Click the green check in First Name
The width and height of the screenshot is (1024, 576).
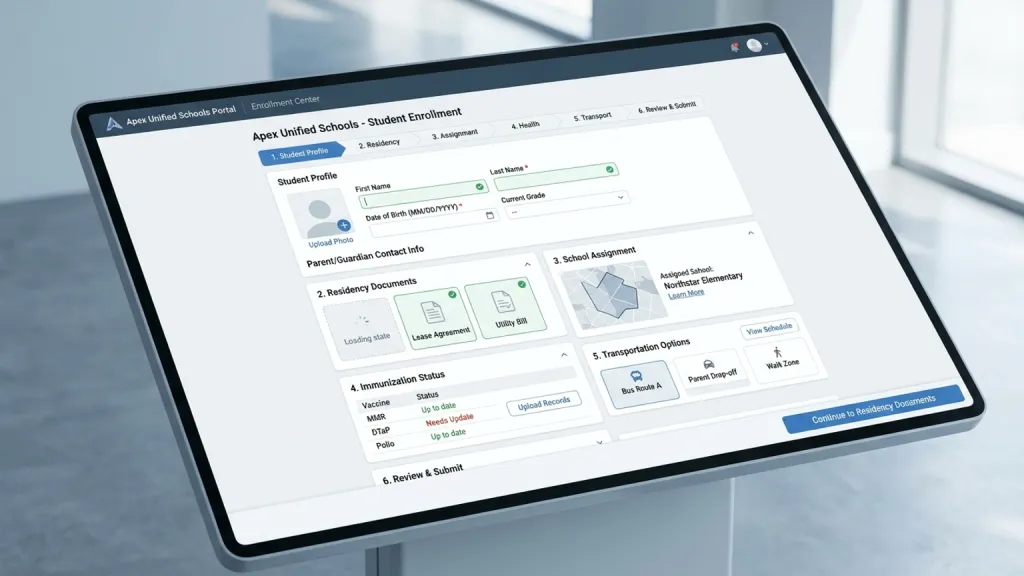pyautogui.click(x=479, y=187)
